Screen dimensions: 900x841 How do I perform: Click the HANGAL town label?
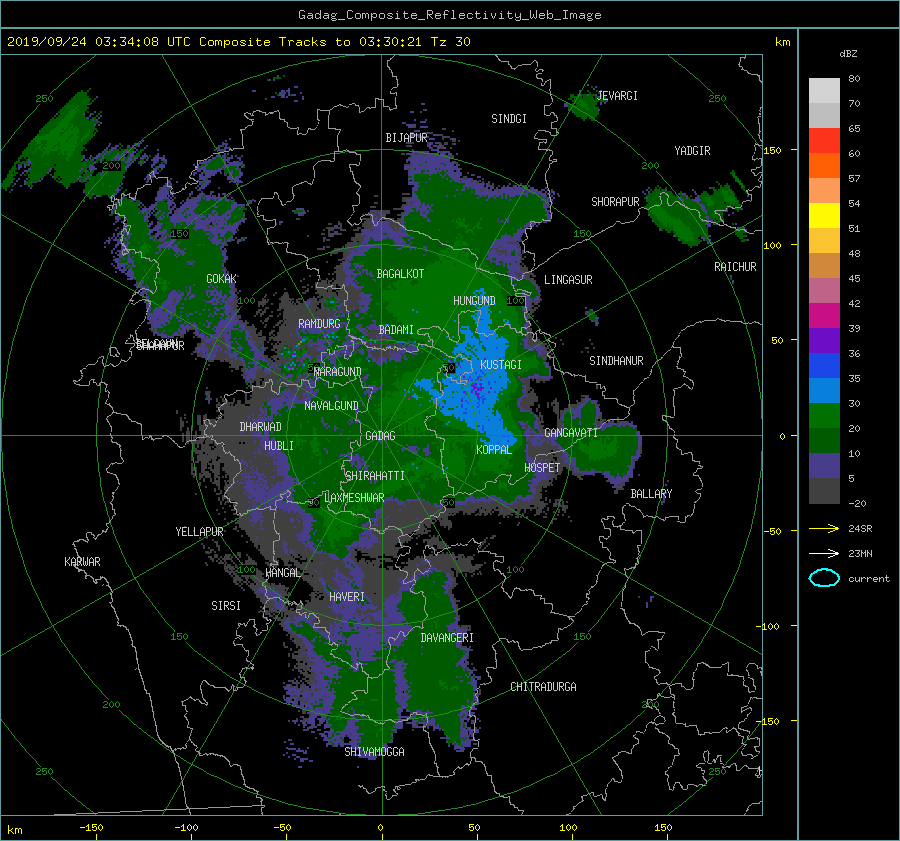(x=282, y=573)
